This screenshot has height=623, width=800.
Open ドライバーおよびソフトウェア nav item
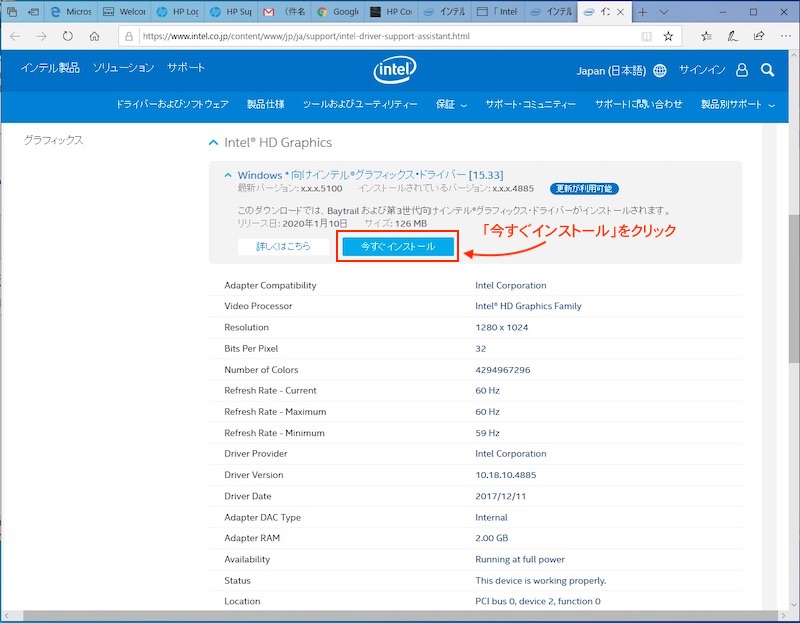[x=172, y=104]
